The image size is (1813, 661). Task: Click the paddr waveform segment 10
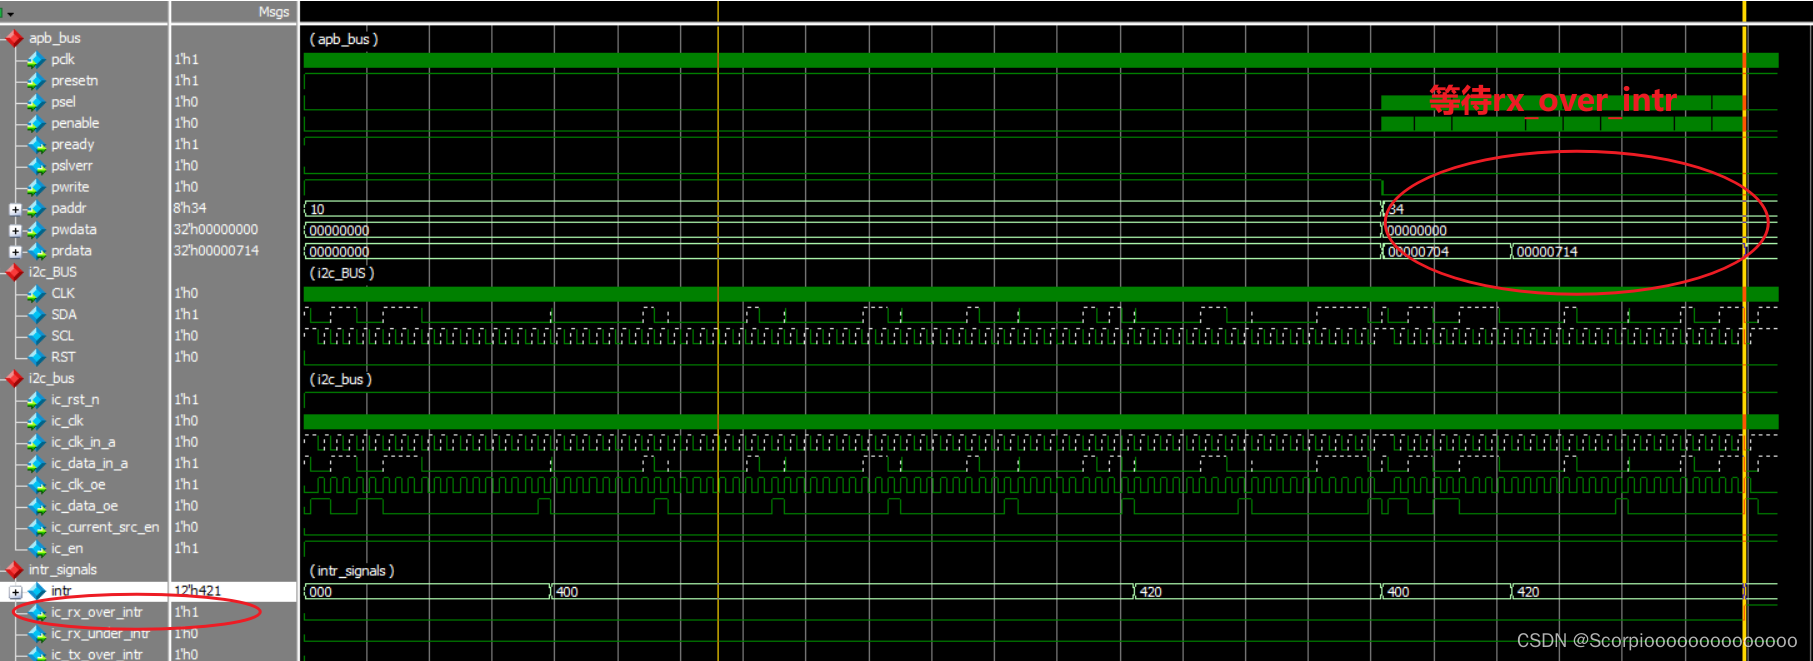click(x=842, y=209)
